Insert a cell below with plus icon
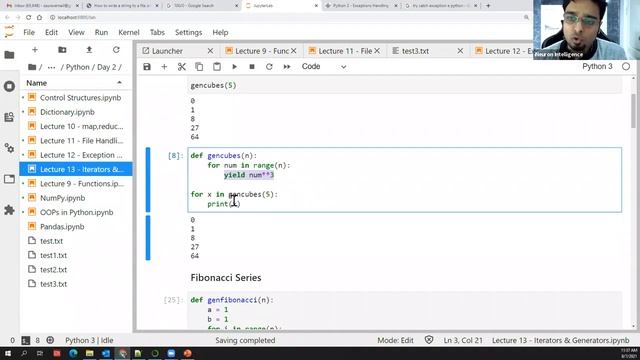 (x=164, y=67)
